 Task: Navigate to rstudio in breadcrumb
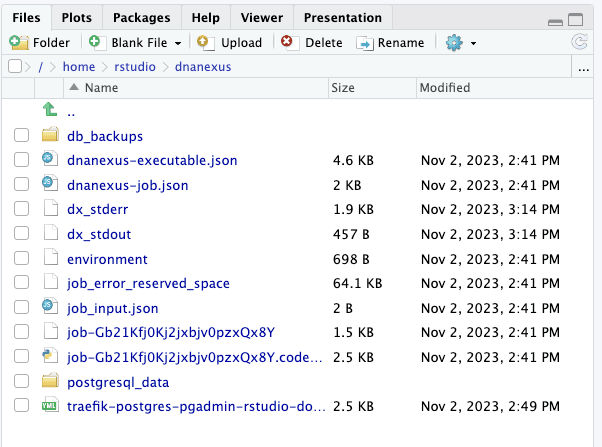click(x=135, y=67)
